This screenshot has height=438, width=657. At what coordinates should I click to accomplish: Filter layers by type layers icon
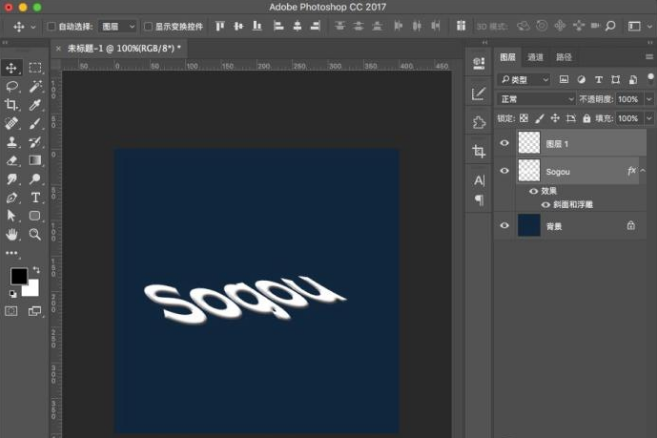[x=598, y=79]
